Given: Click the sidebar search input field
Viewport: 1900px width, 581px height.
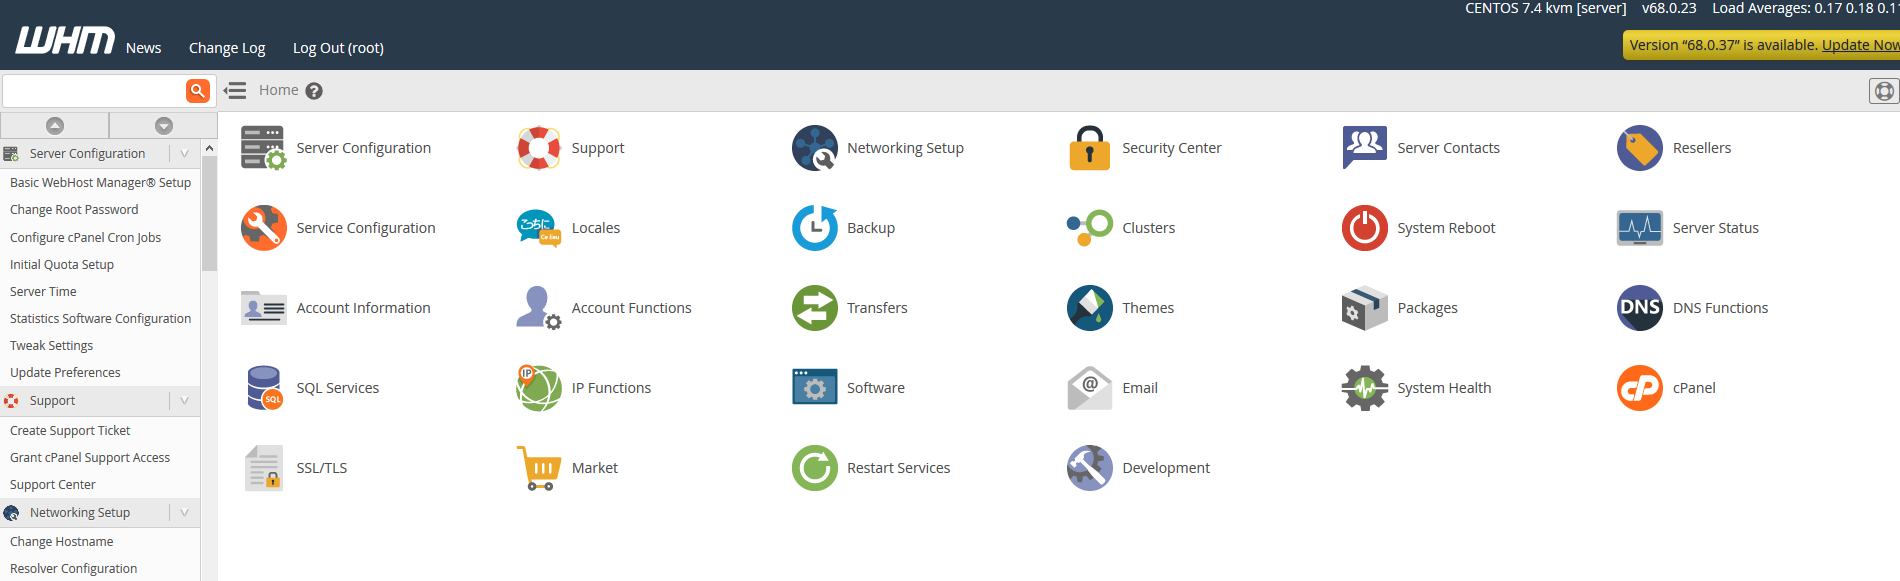Looking at the screenshot, I should tap(95, 91).
